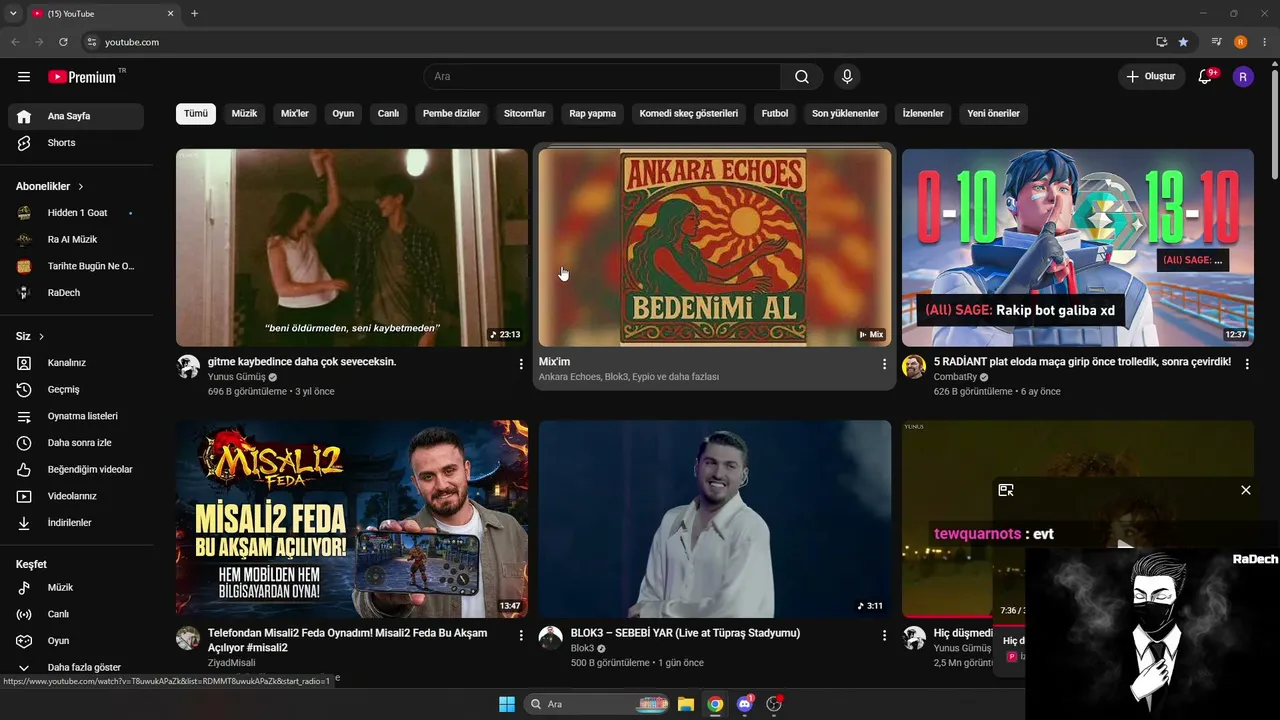Image resolution: width=1280 pixels, height=720 pixels.
Task: Open Kanalınız in the sidebar
Action: [76, 363]
